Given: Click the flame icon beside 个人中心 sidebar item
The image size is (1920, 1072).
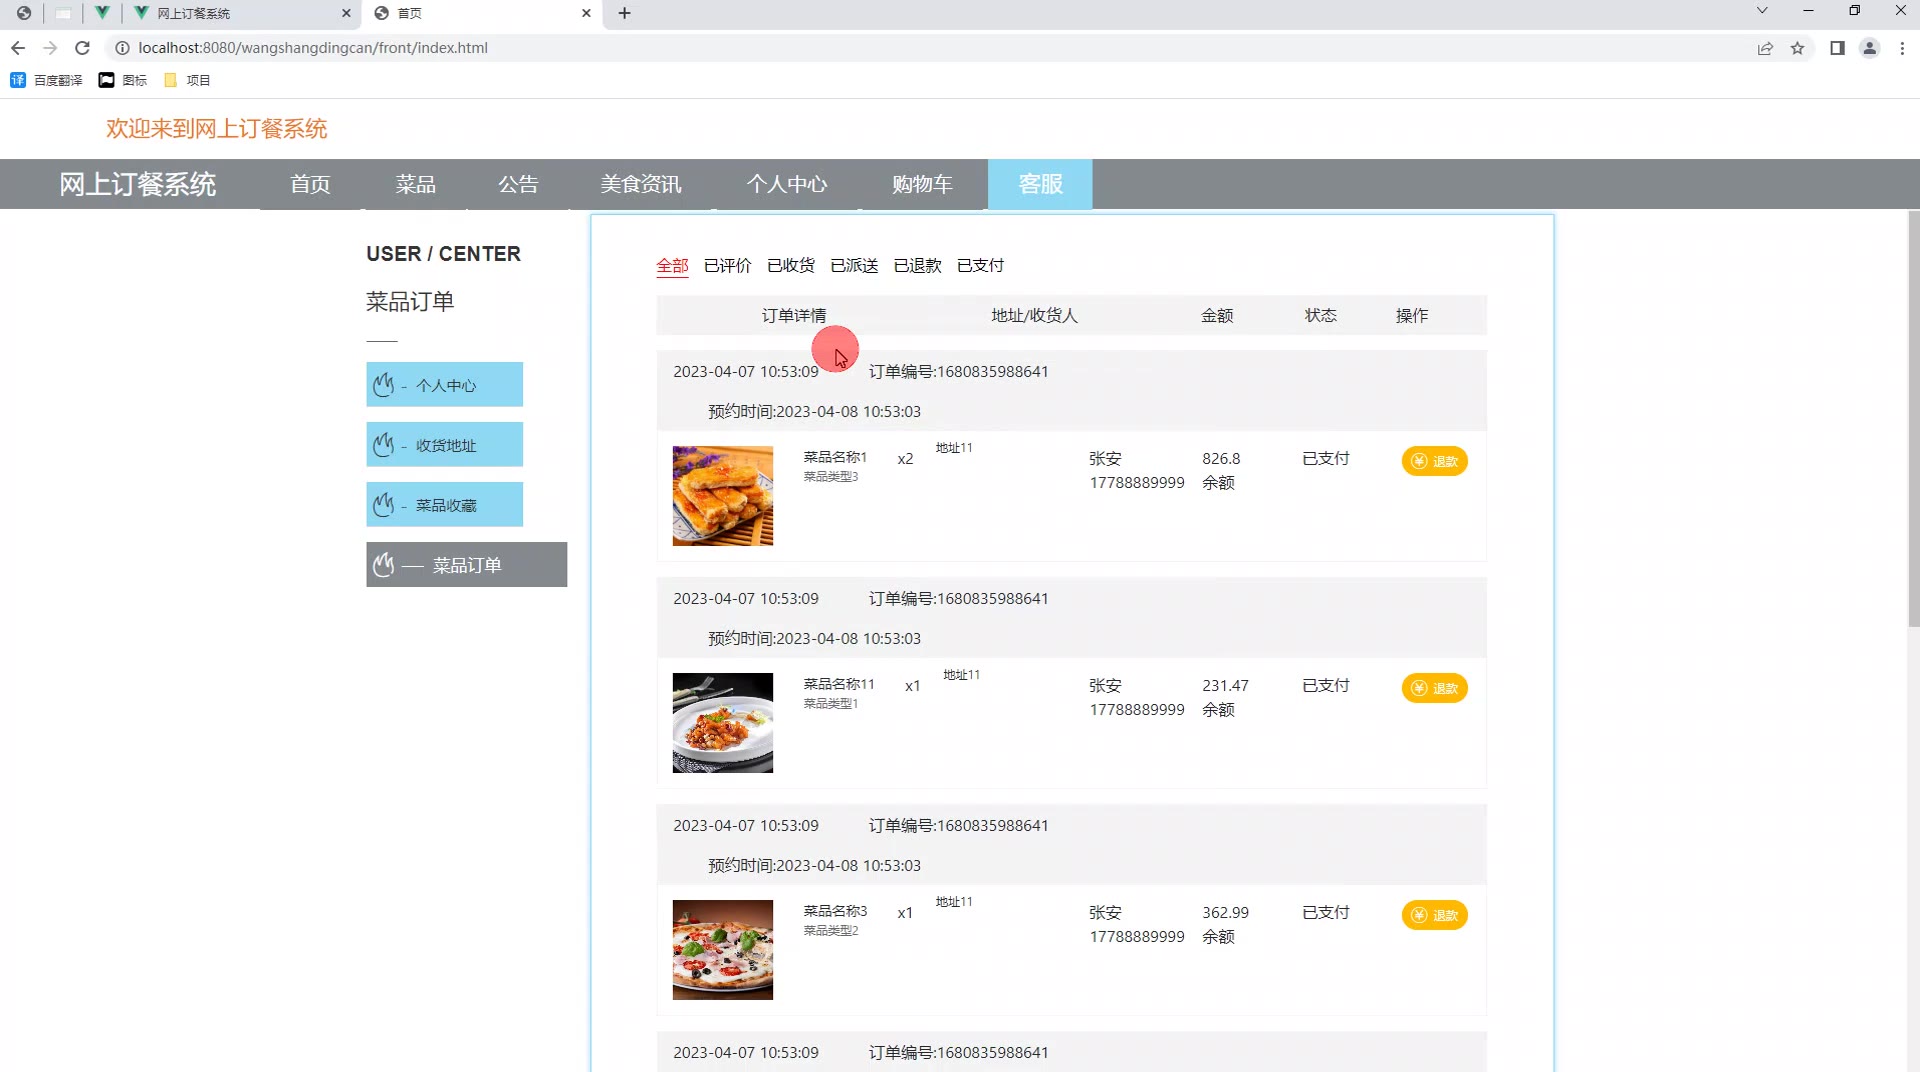Looking at the screenshot, I should 383,384.
